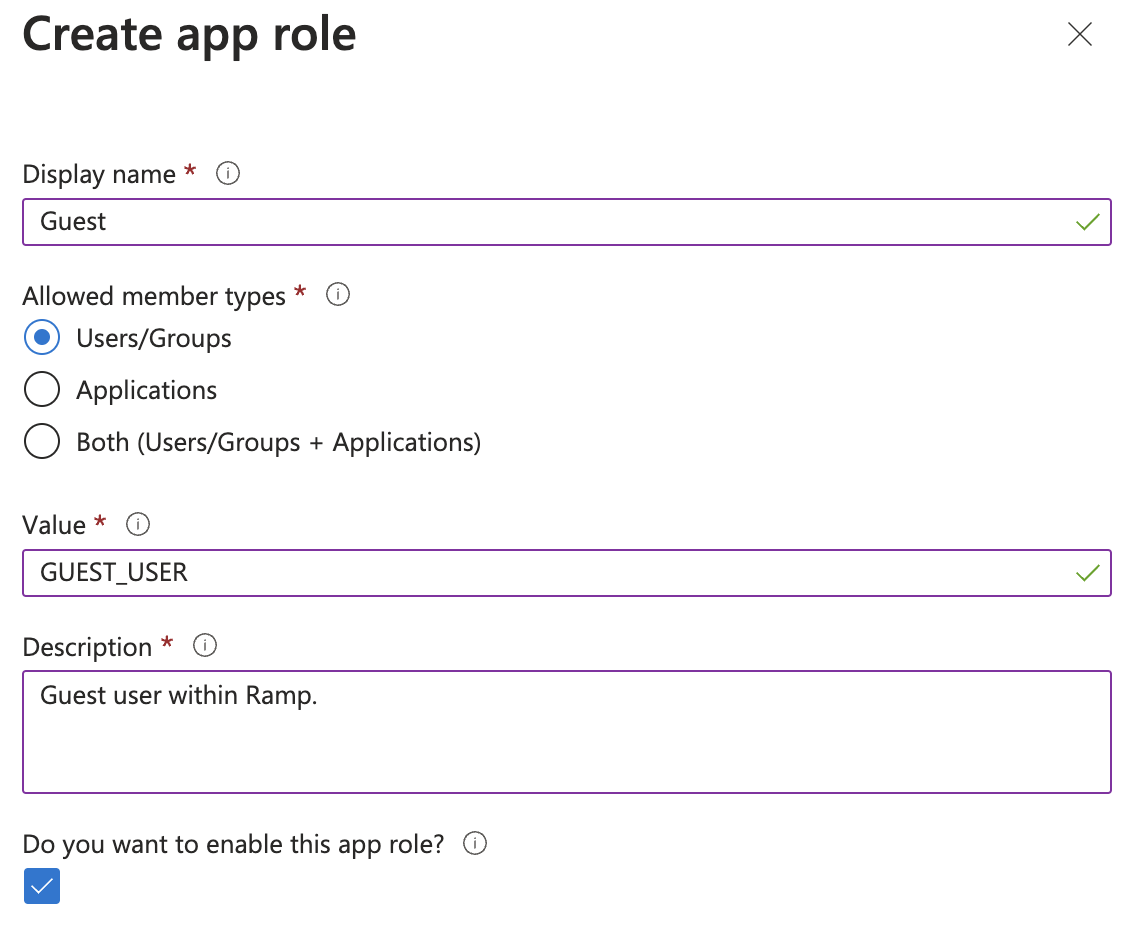The height and width of the screenshot is (934, 1132).
Task: Open info tooltip next to Value label
Action: [138, 524]
